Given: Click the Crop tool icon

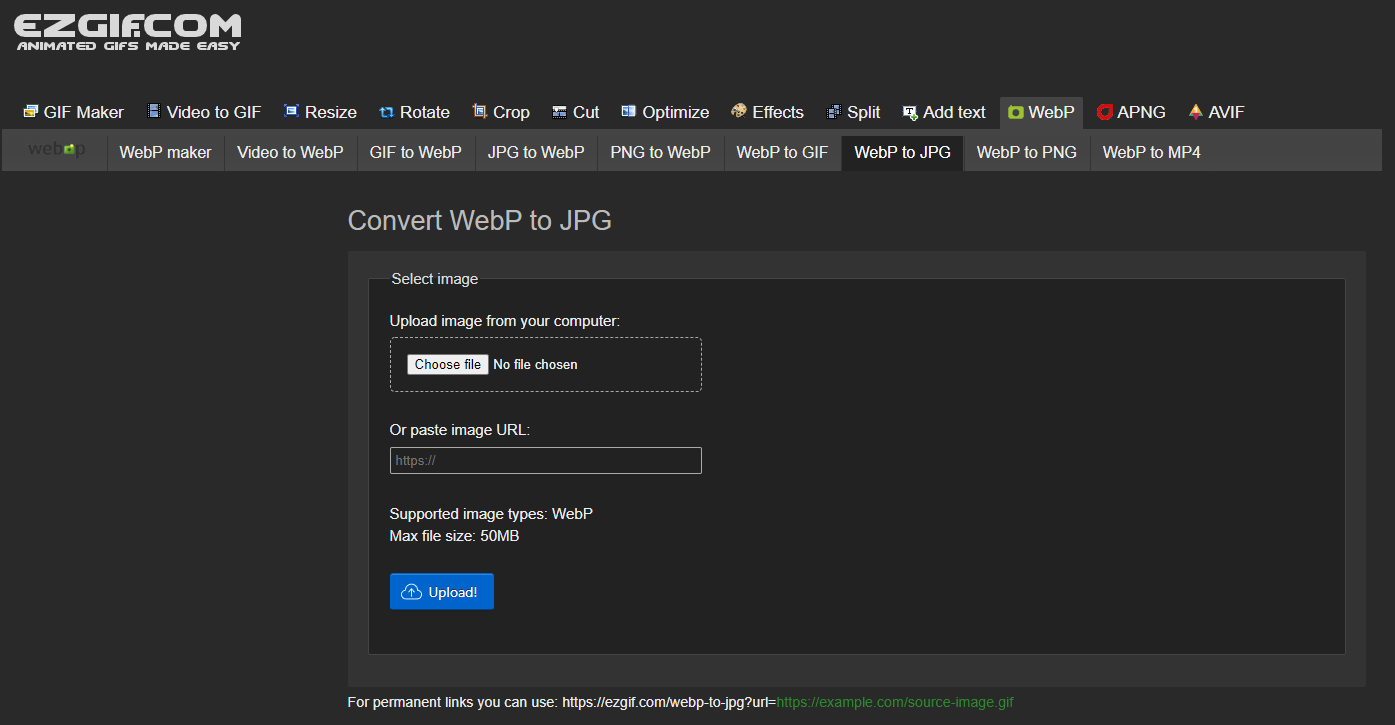Looking at the screenshot, I should click(x=480, y=111).
